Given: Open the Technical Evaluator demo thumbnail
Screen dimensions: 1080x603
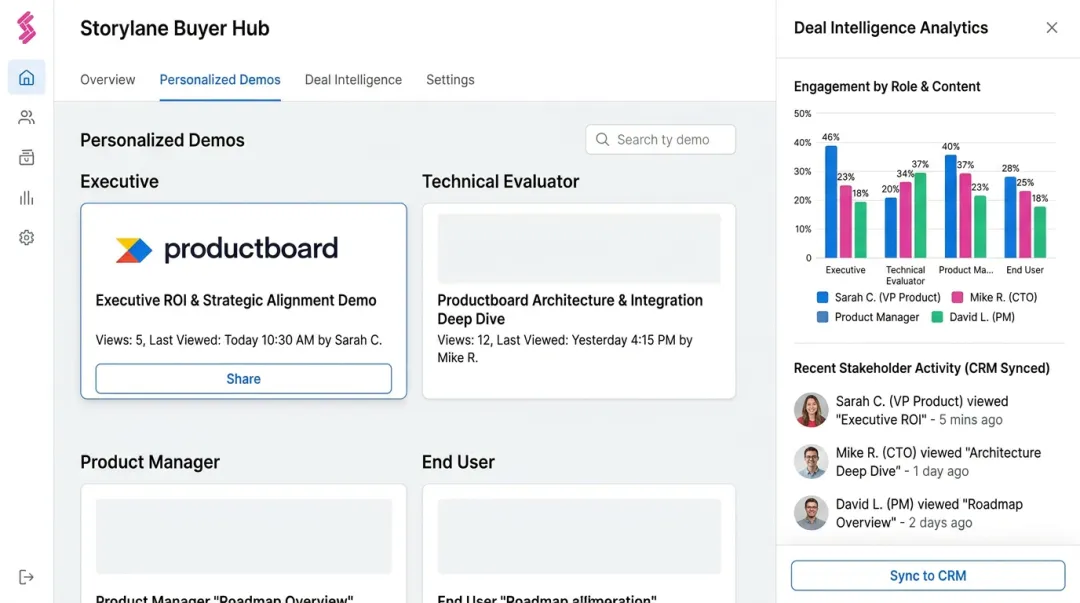Looking at the screenshot, I should pyautogui.click(x=579, y=249).
